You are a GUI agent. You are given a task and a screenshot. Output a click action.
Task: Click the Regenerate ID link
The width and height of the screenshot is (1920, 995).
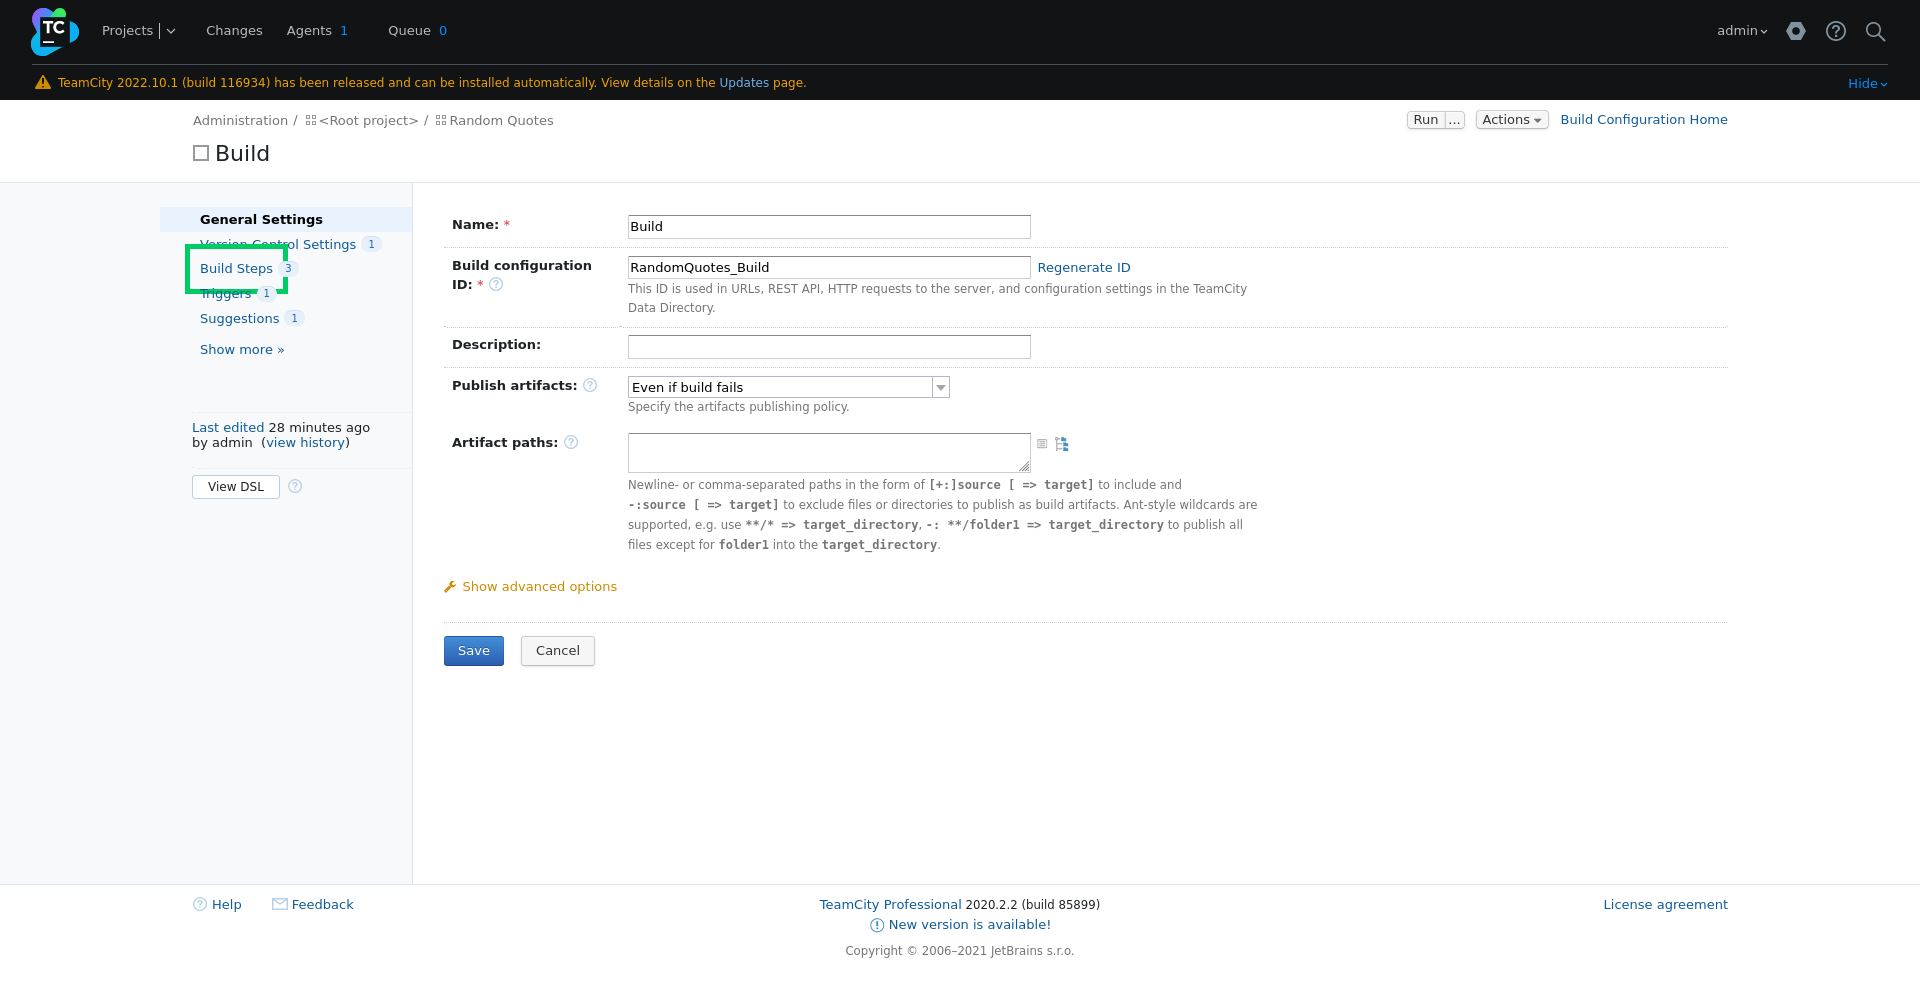pos(1084,268)
